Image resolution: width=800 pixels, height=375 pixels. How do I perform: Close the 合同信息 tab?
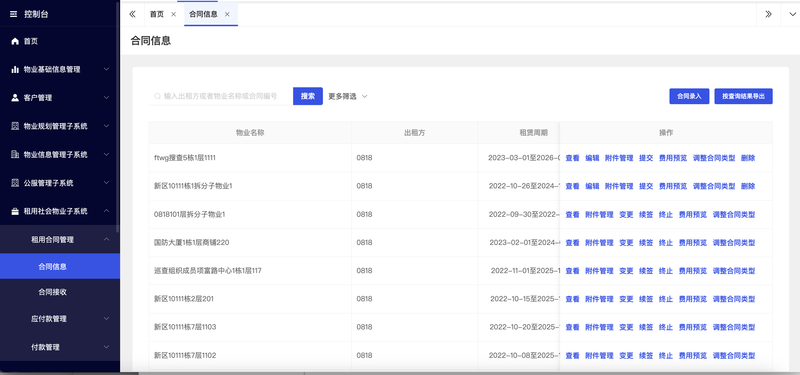tap(227, 14)
